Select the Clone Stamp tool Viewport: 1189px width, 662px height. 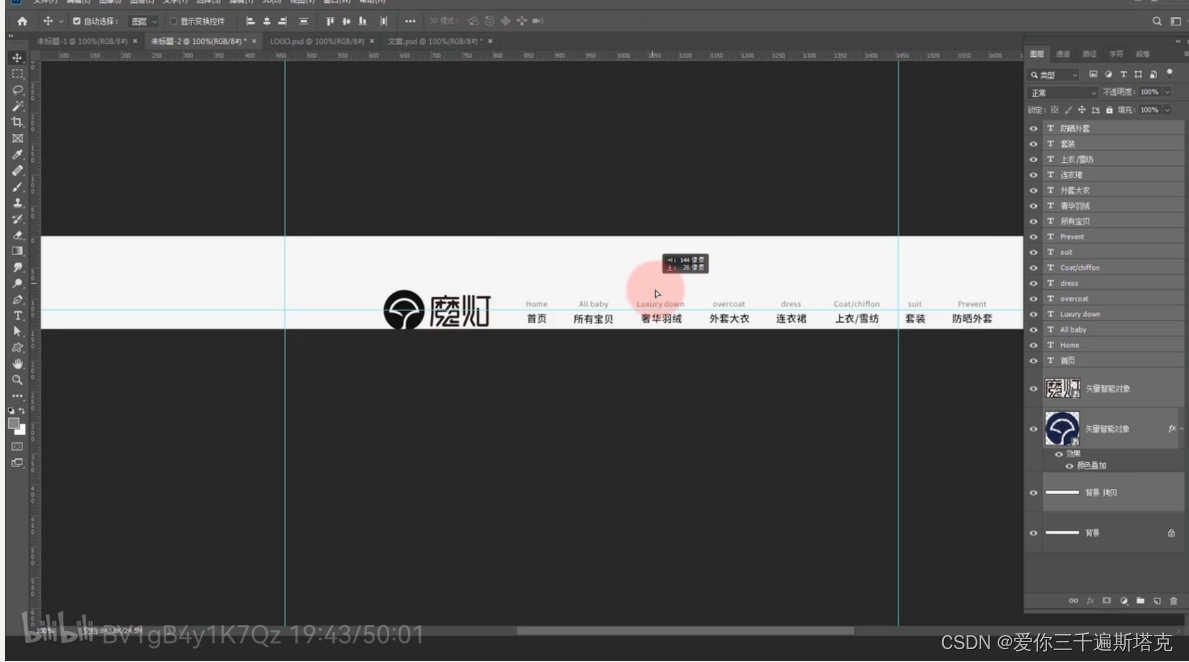coord(17,203)
